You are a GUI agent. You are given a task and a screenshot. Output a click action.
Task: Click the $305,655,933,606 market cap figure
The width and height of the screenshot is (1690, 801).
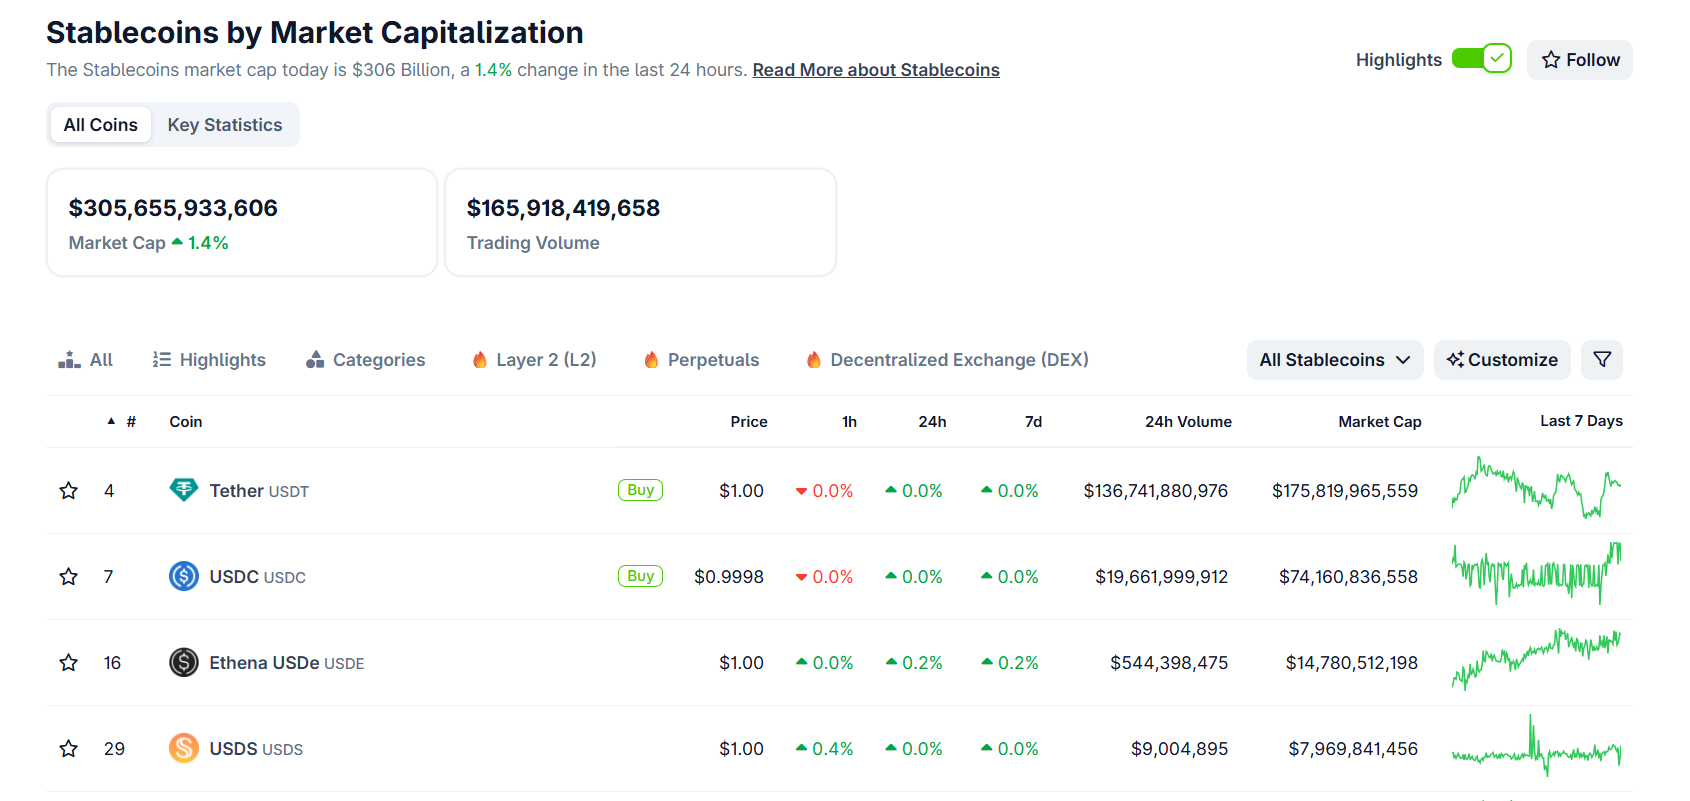(x=173, y=208)
